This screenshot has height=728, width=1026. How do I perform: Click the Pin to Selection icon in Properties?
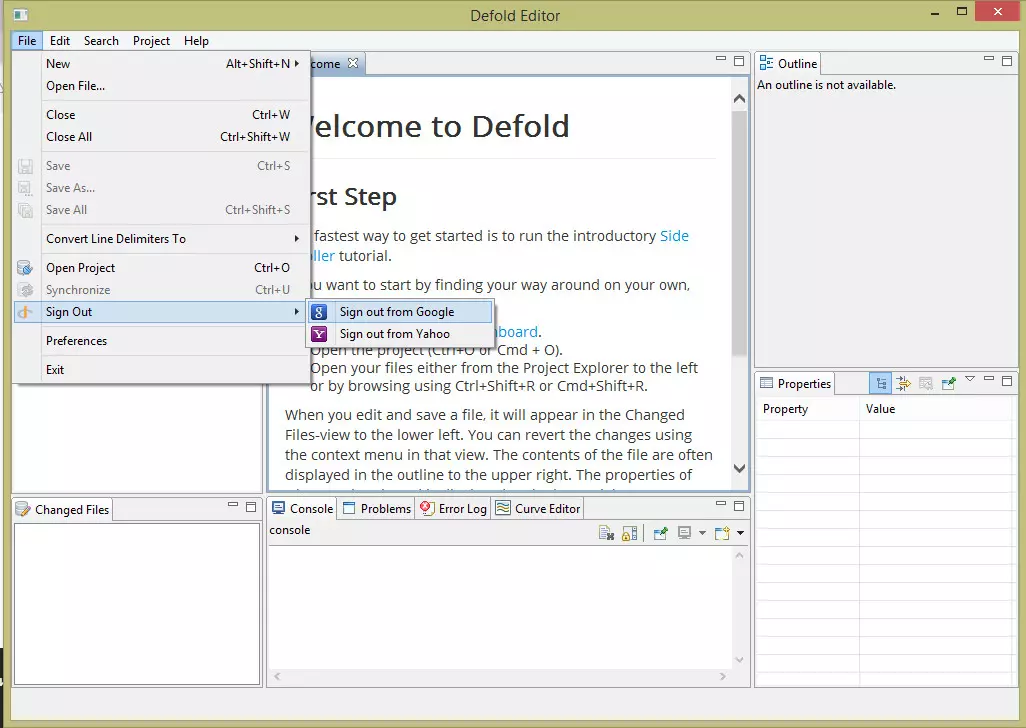click(948, 383)
